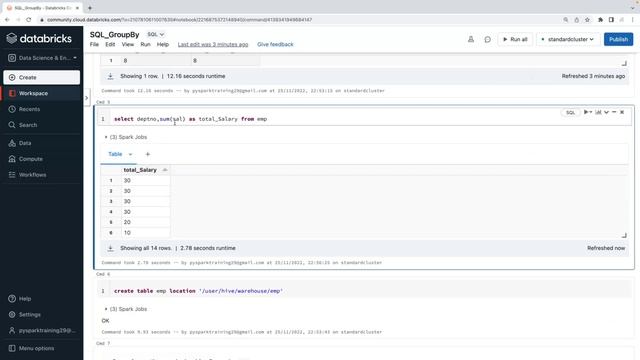Open the cell actions chevron menu
The height and width of the screenshot is (360, 640).
(607, 112)
